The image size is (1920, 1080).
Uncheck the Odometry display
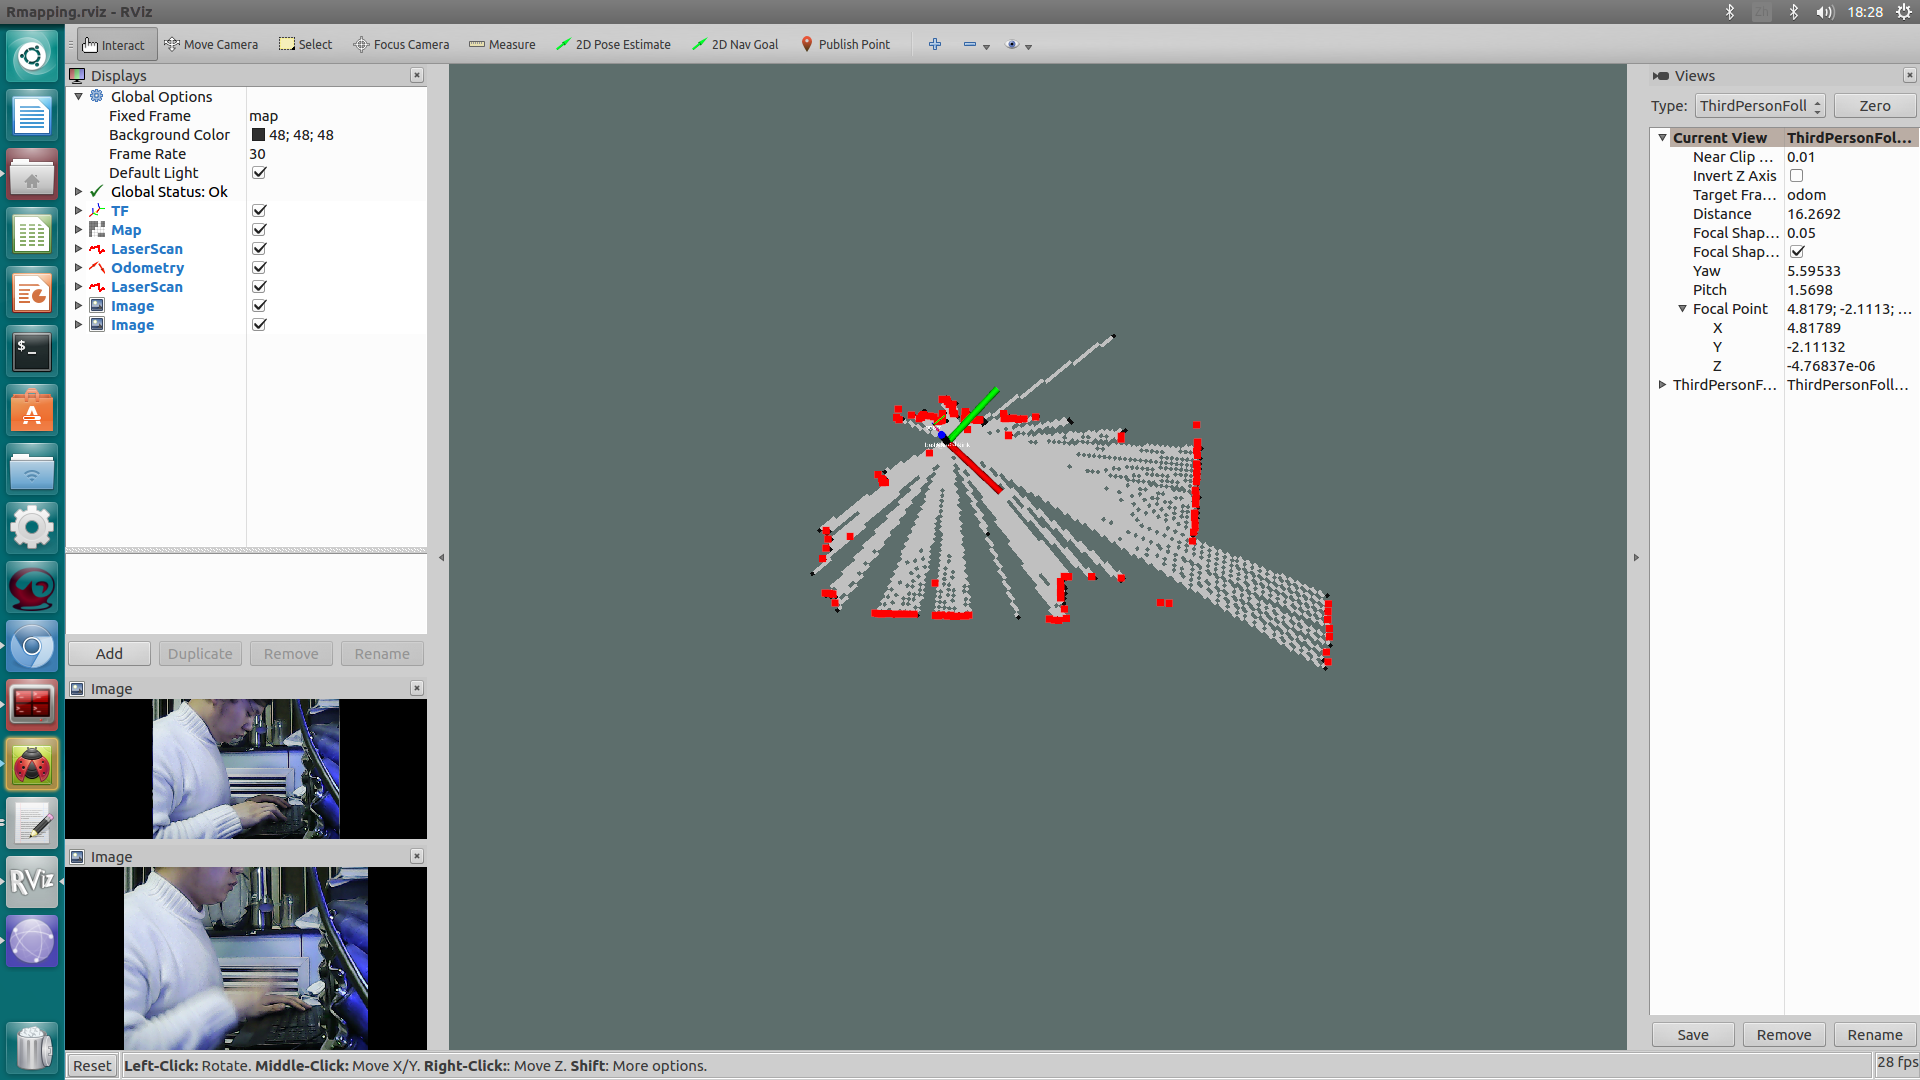click(x=259, y=268)
